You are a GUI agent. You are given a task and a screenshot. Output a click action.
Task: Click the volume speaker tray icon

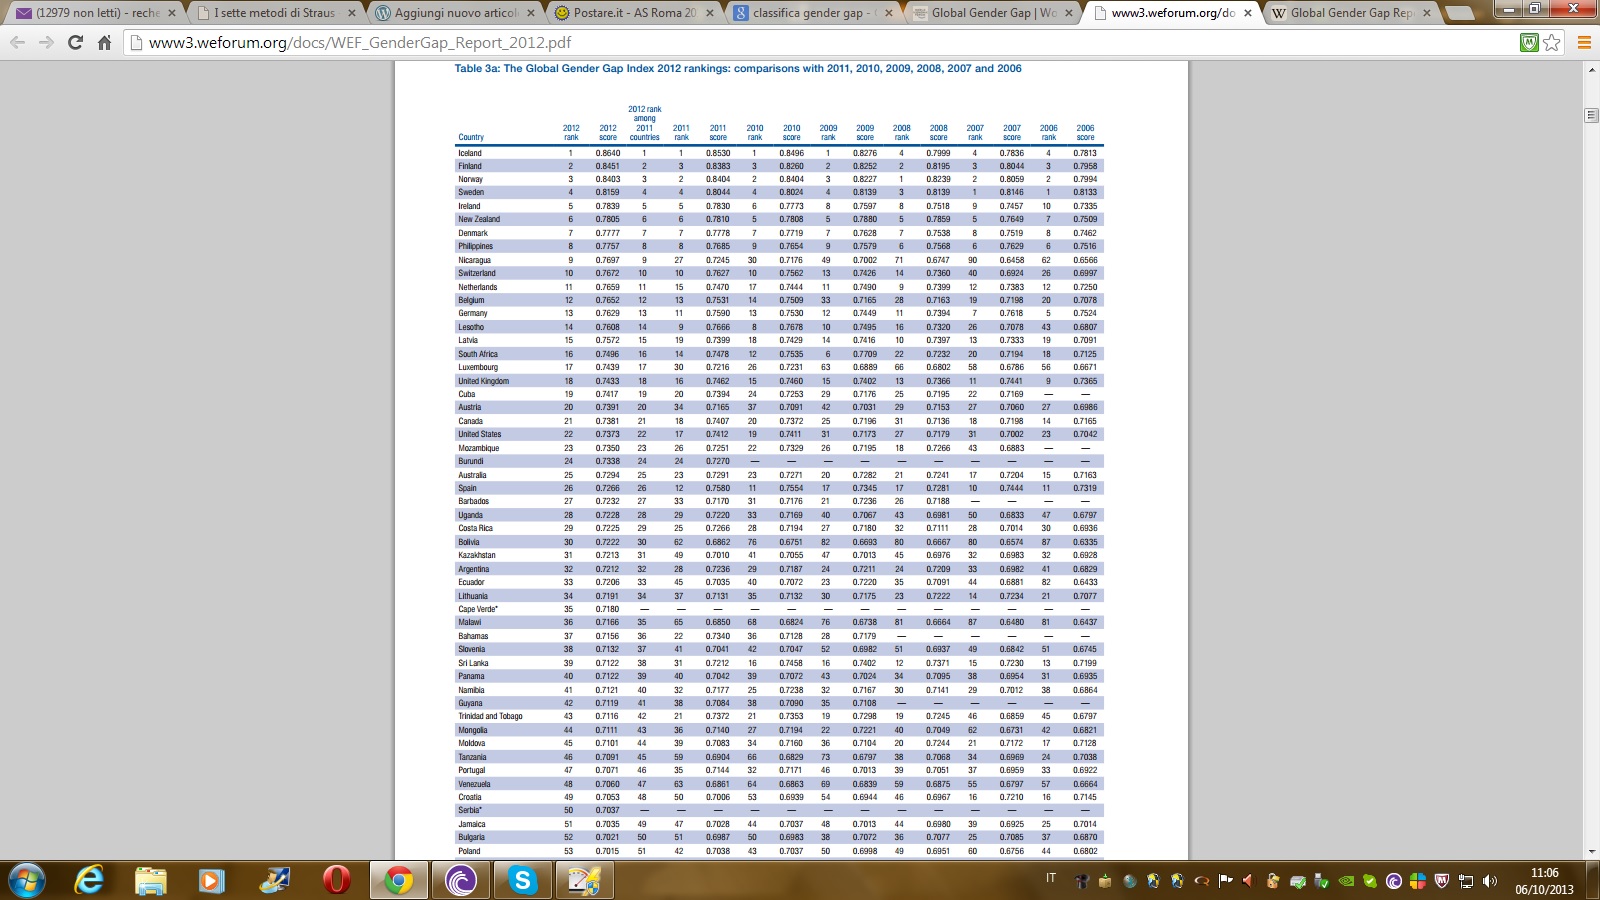coord(1490,881)
